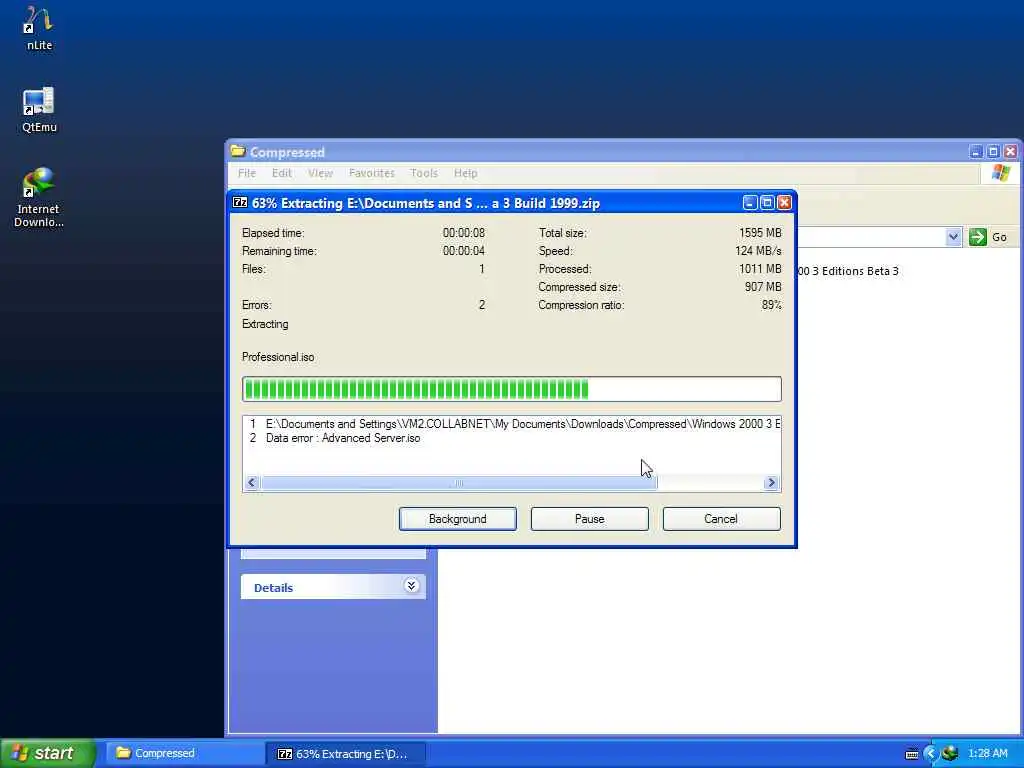Open the keyboard icon in system tray
This screenshot has height=768, width=1024.
(912, 754)
